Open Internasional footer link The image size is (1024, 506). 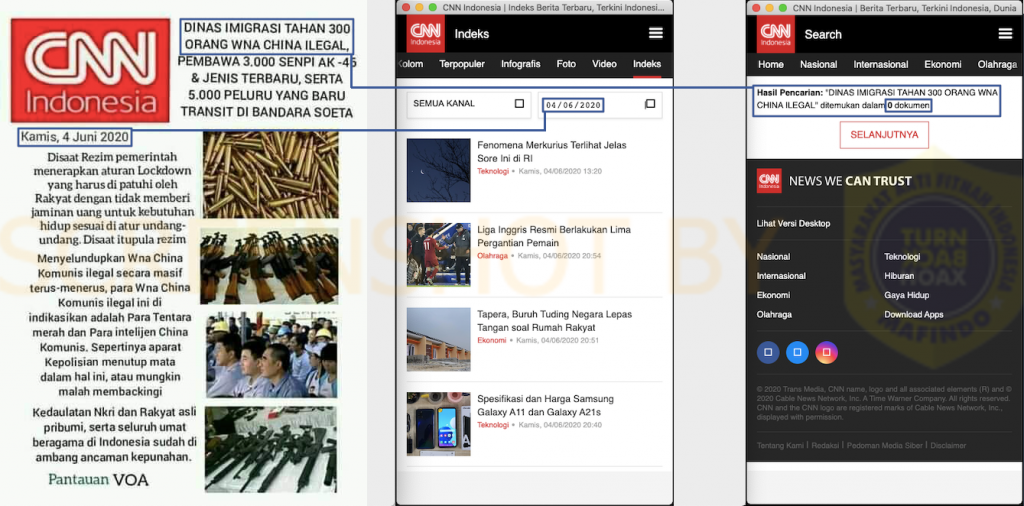(781, 276)
